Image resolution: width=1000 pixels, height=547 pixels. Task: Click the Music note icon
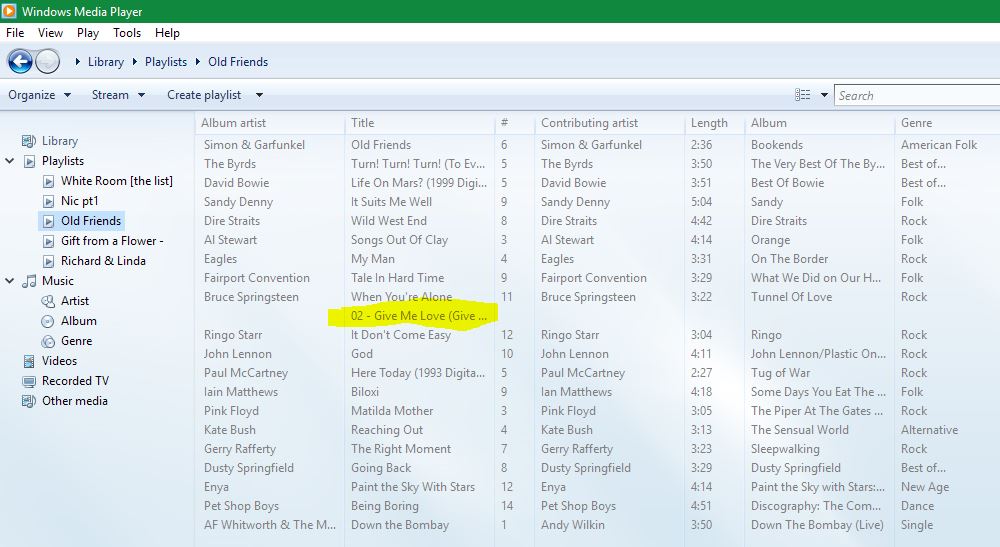tap(29, 281)
